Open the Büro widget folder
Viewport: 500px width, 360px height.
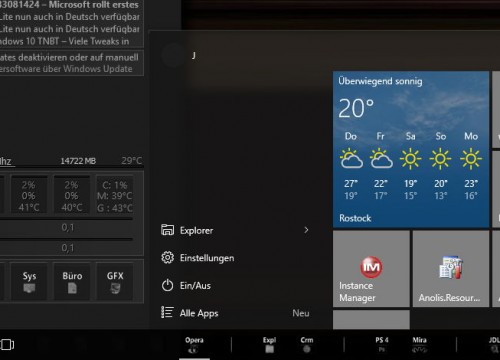coord(72,282)
